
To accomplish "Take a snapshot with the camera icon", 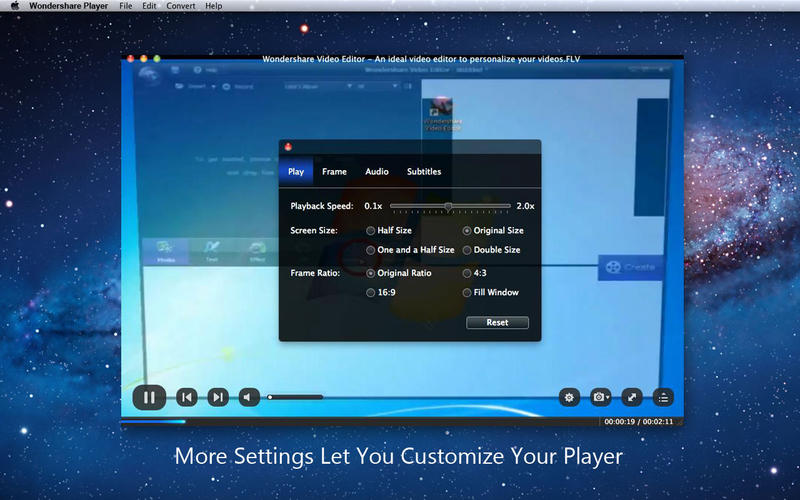I will (600, 397).
